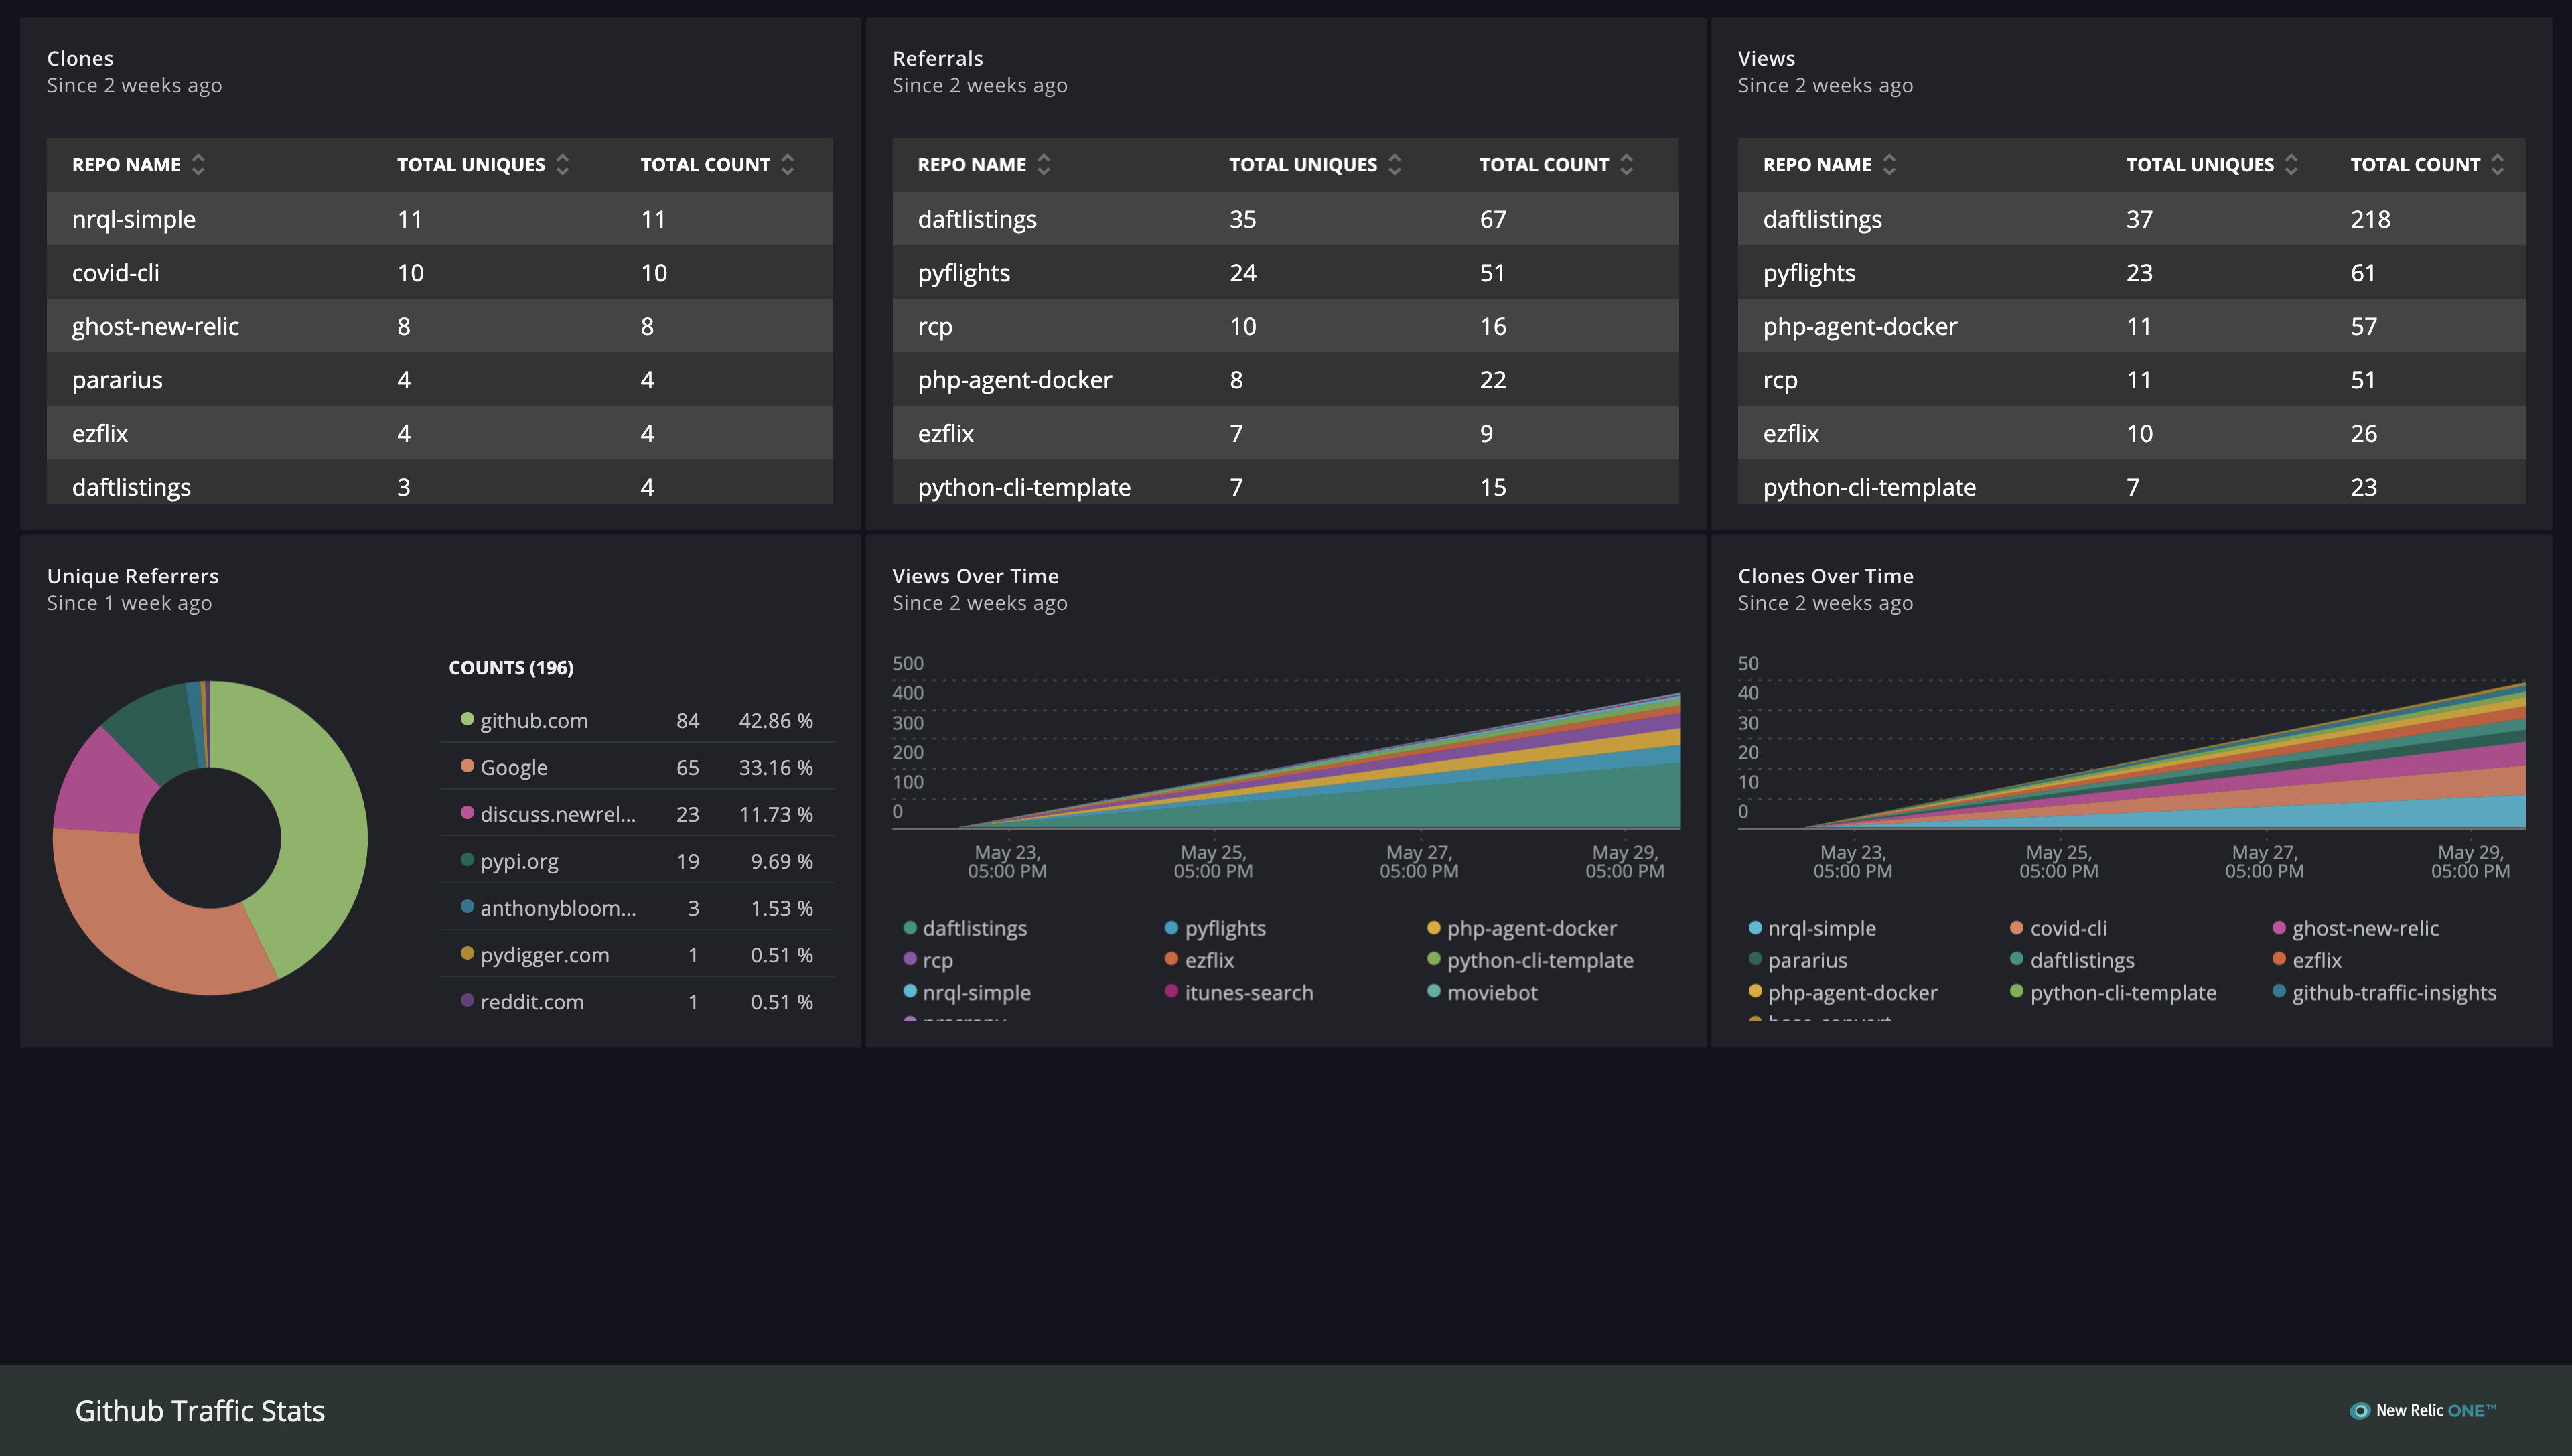Click daftlistings row in Referrals table
Viewport: 2572px width, 1456px height.
pos(977,219)
